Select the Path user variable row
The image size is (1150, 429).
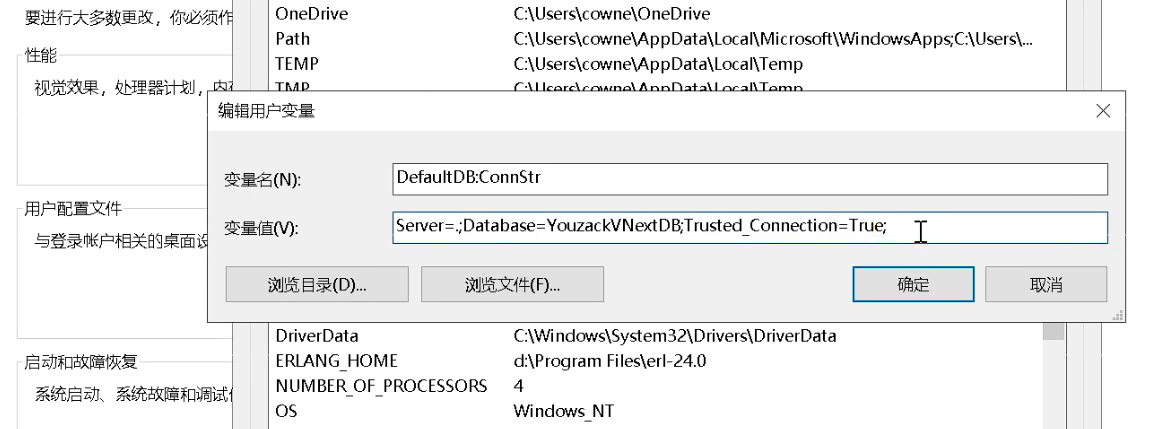pos(657,38)
